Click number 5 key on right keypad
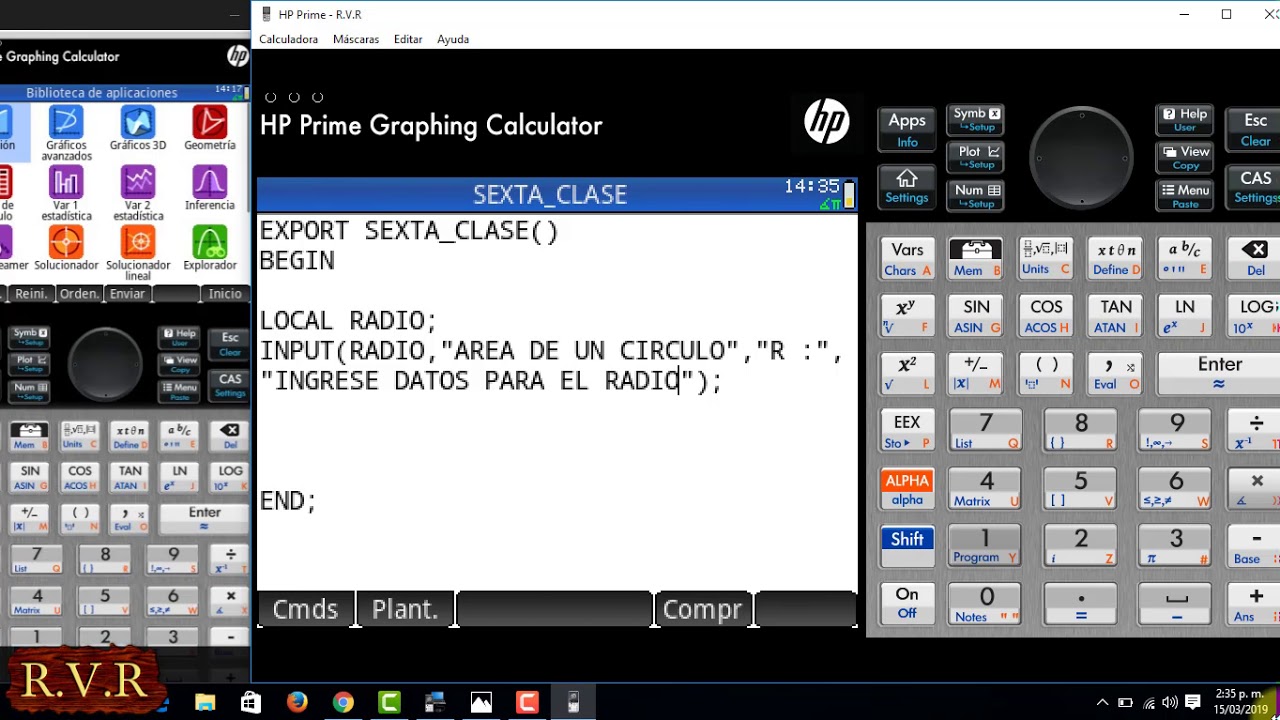 click(x=1081, y=489)
